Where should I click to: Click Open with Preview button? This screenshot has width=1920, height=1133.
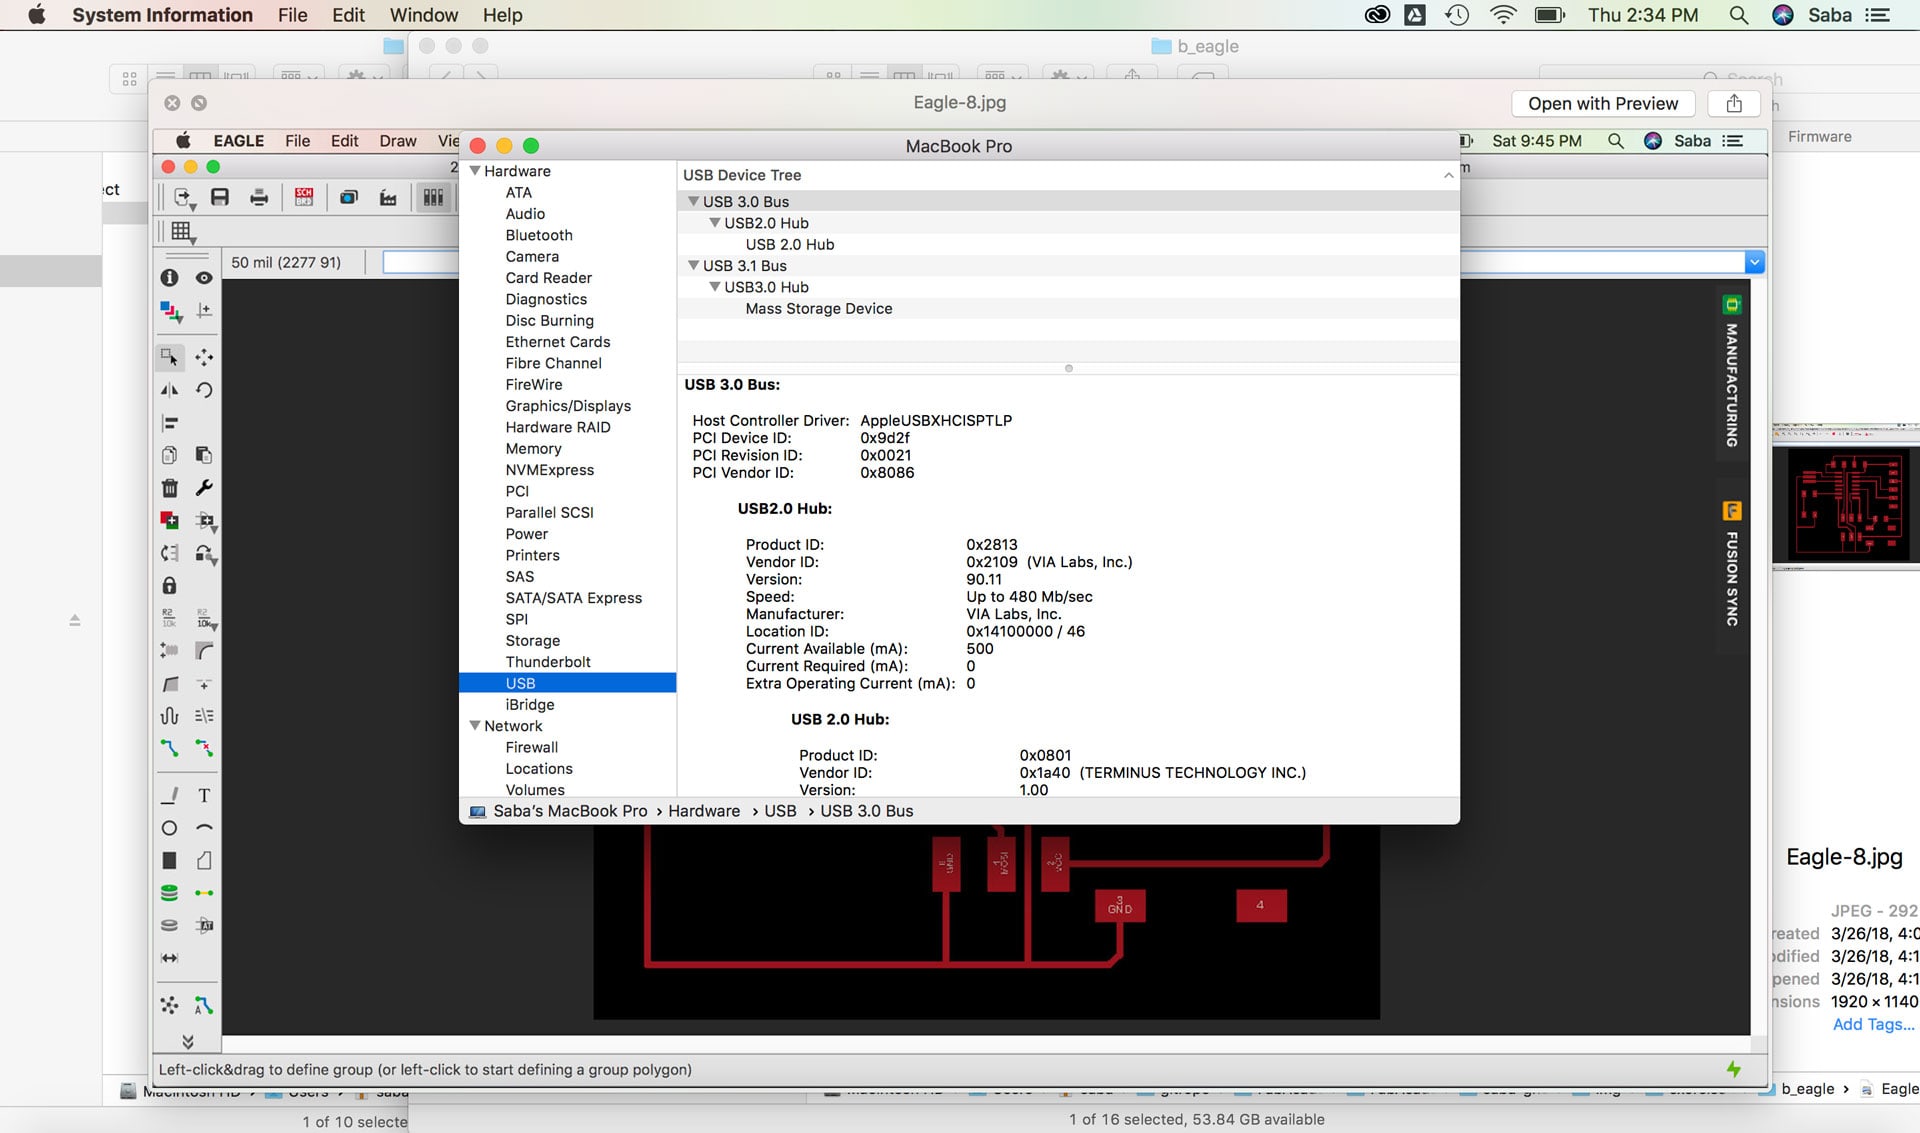tap(1603, 103)
